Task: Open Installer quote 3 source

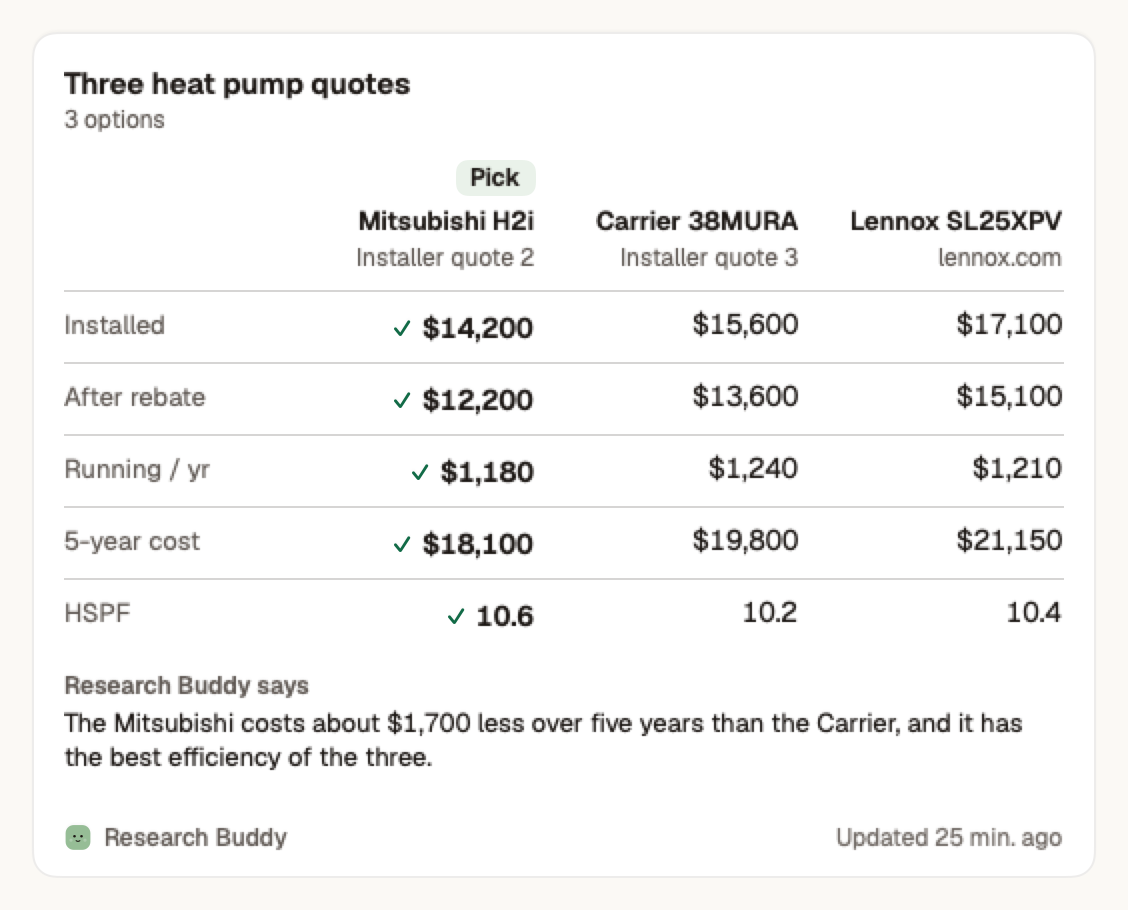Action: coord(709,258)
